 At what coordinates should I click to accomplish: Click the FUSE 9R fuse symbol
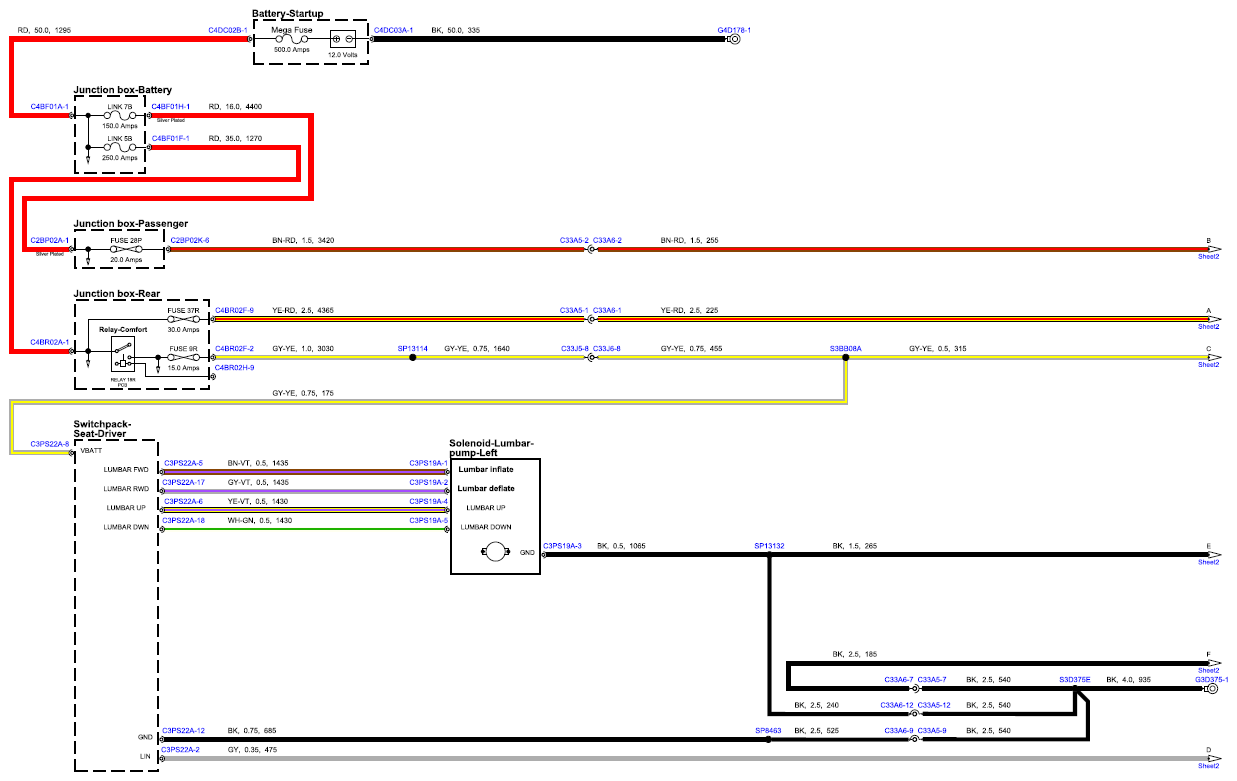[182, 357]
